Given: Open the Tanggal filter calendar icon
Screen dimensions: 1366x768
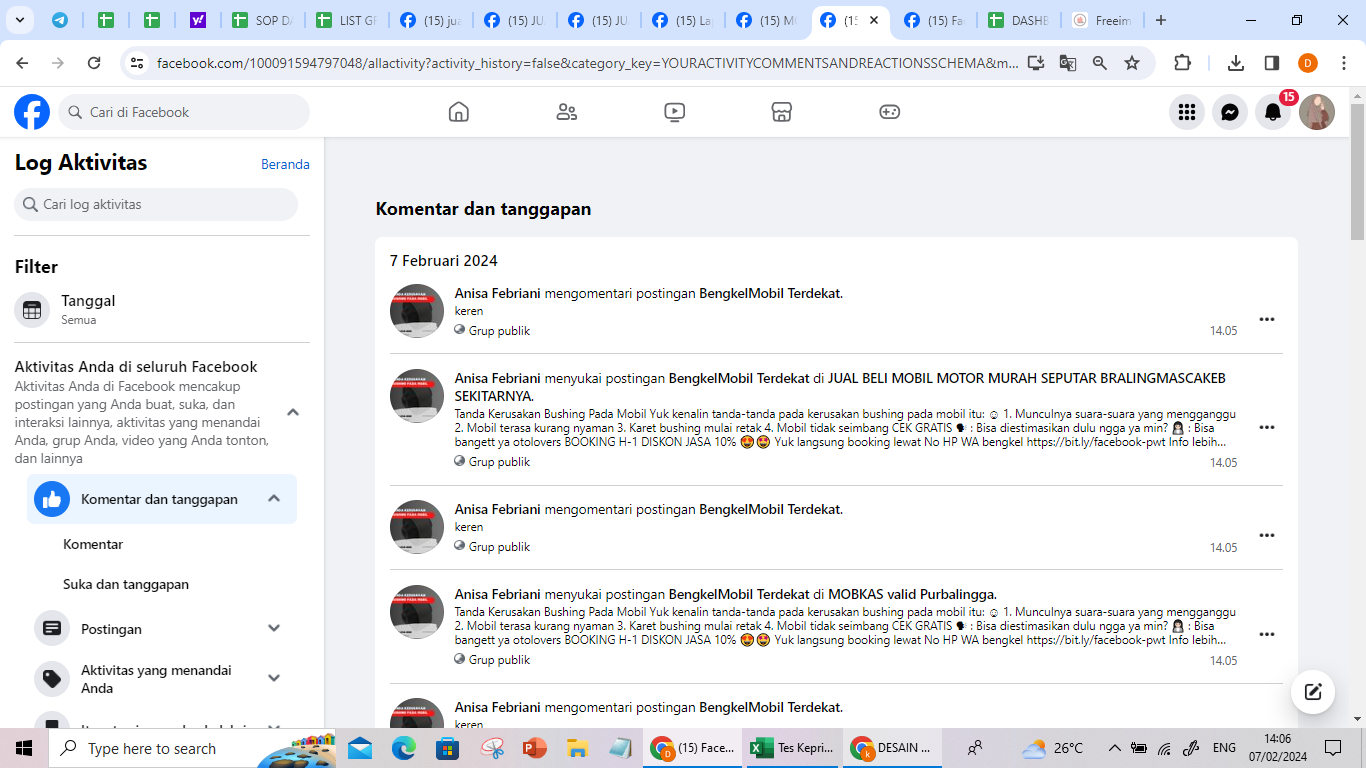Looking at the screenshot, I should (32, 310).
